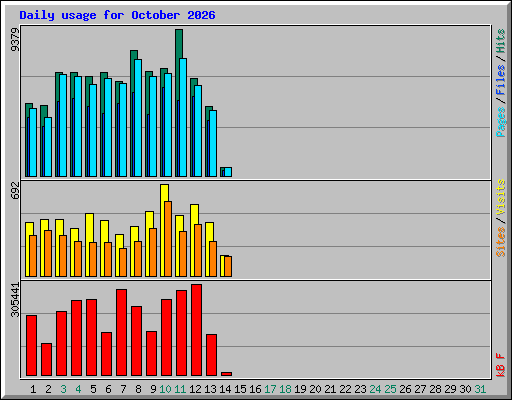
Task: Click the tallest red KB bar, day 12
Action: coord(196,330)
